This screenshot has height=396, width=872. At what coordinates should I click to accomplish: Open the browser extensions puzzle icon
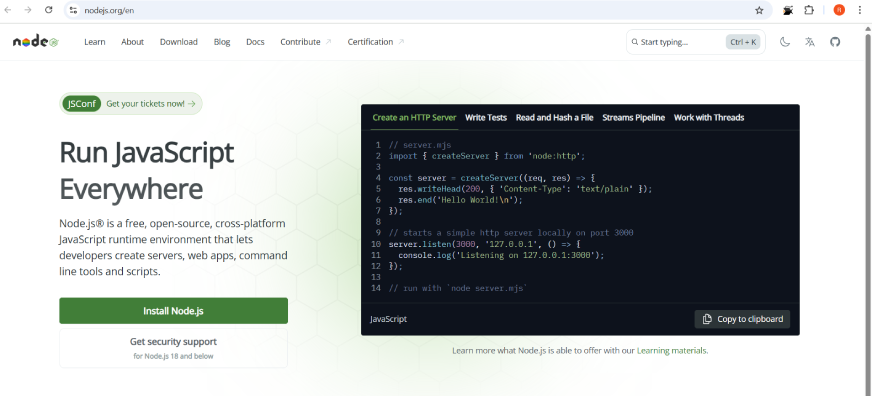[x=809, y=10]
